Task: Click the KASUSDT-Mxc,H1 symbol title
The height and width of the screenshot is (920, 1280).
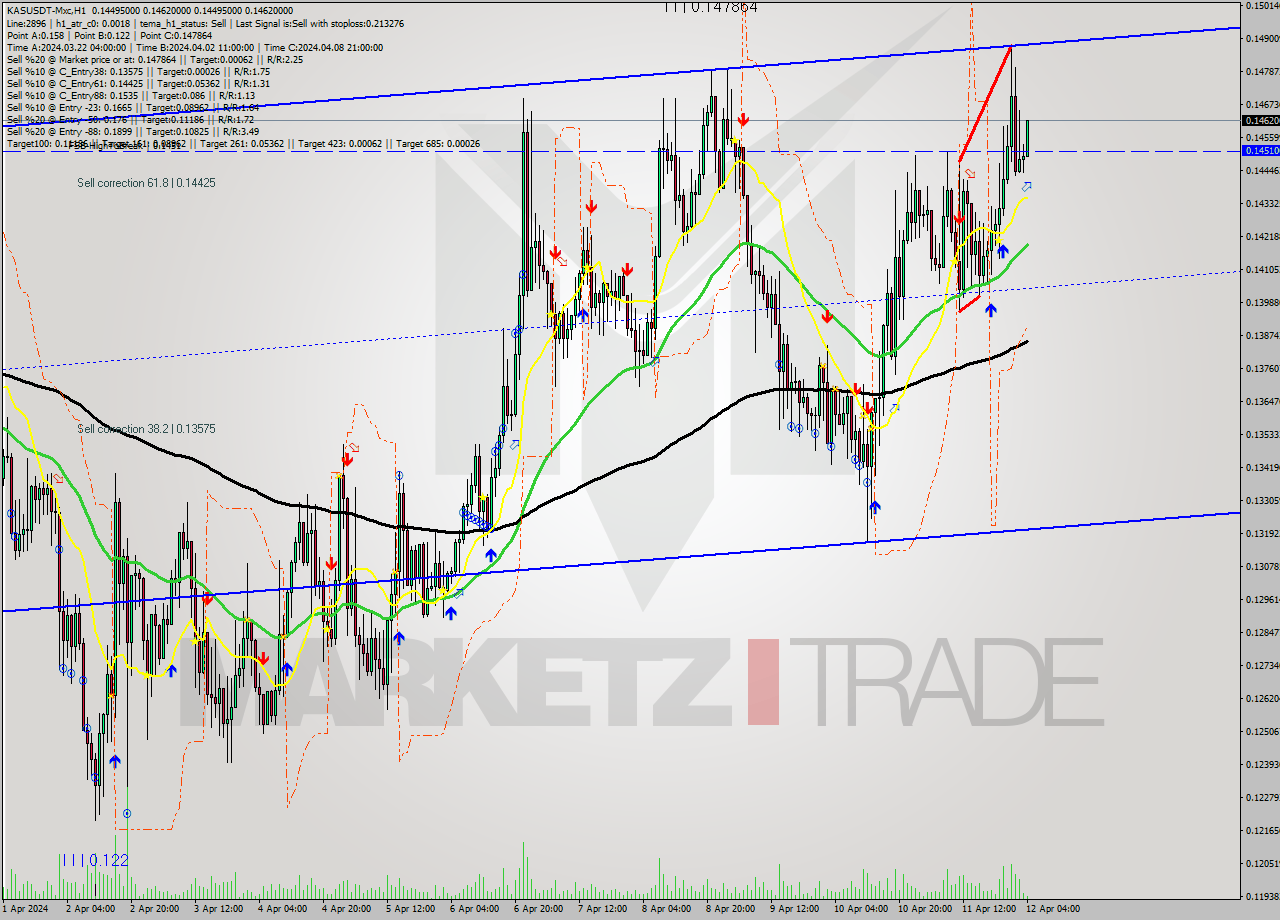Action: tap(46, 10)
